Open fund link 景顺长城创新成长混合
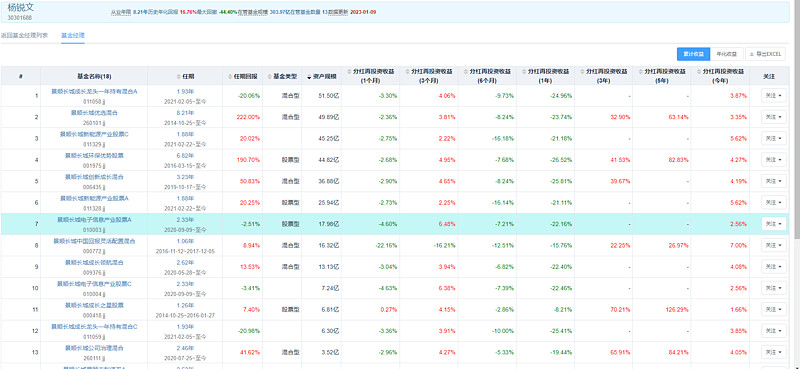This screenshot has height=369, width=800. pyautogui.click(x=94, y=177)
